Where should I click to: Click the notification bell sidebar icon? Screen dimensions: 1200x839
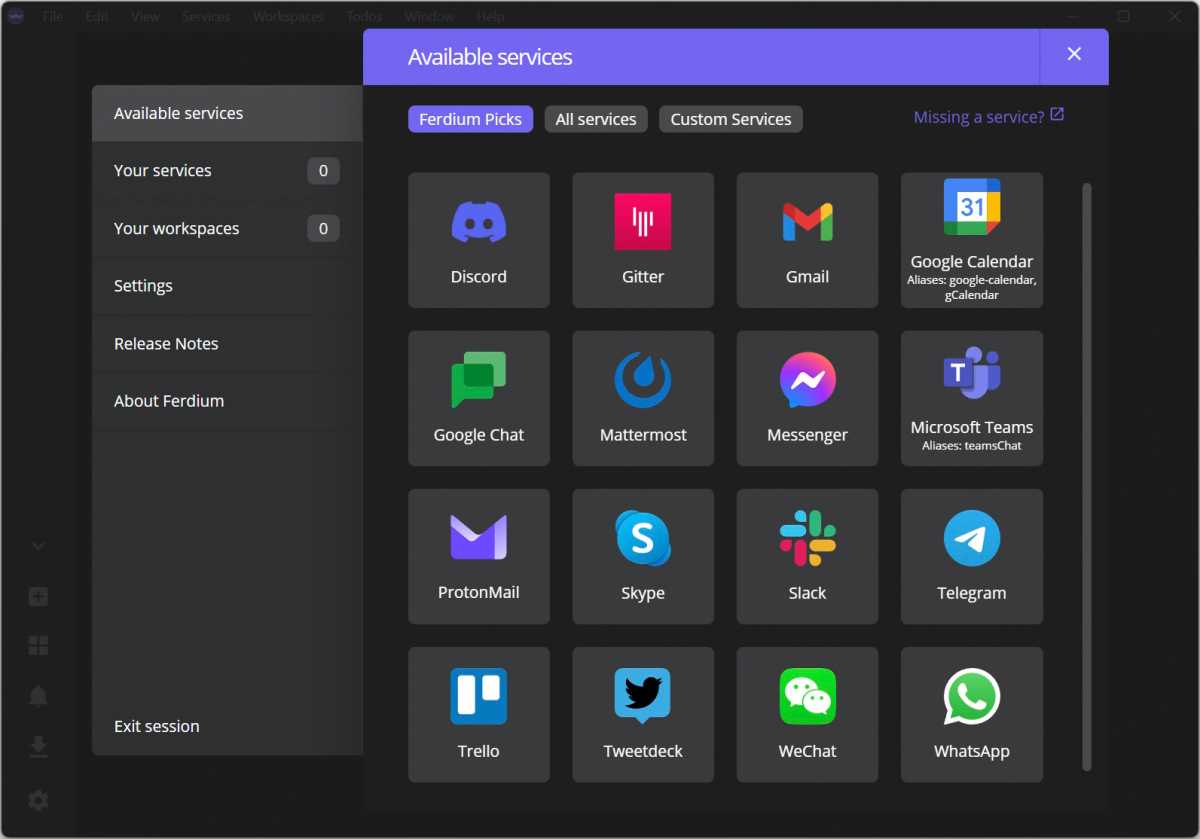38,696
